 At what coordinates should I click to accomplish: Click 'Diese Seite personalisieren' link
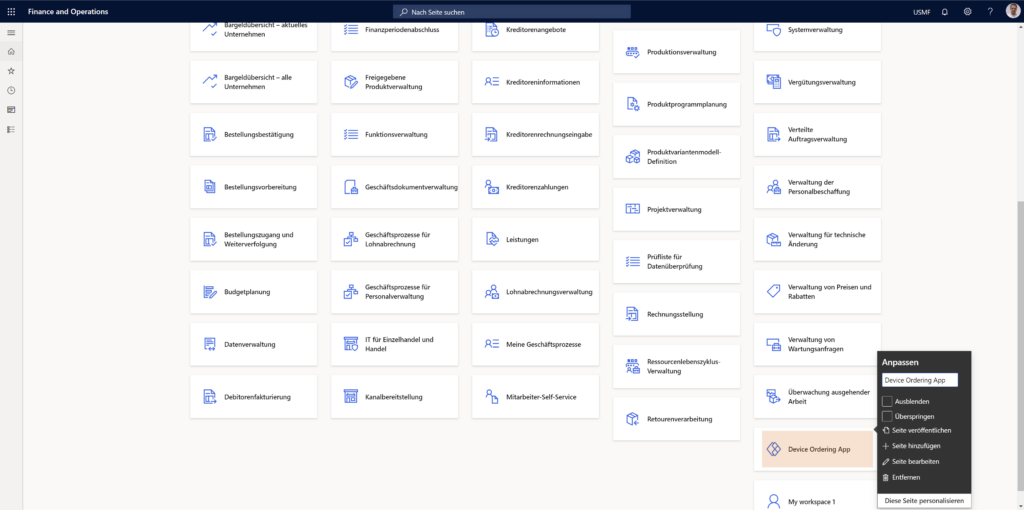coord(924,501)
